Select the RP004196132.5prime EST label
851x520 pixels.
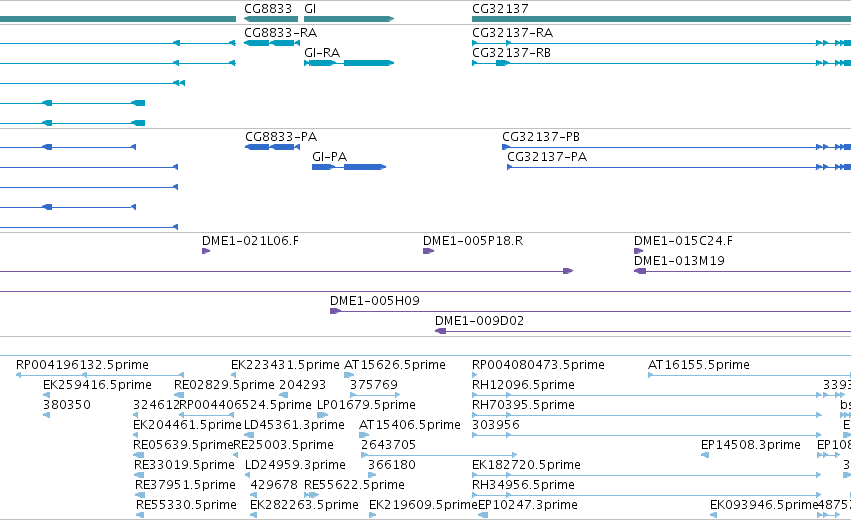82,365
